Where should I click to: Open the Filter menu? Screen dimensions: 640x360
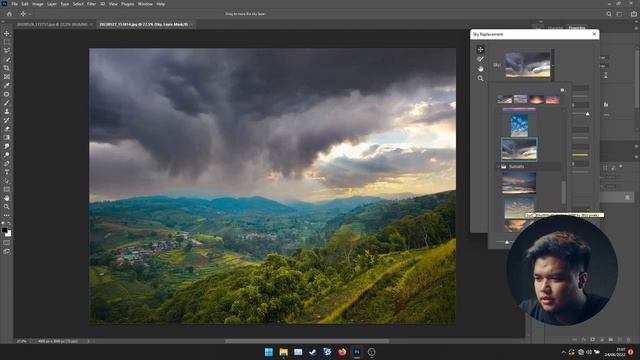click(x=91, y=4)
